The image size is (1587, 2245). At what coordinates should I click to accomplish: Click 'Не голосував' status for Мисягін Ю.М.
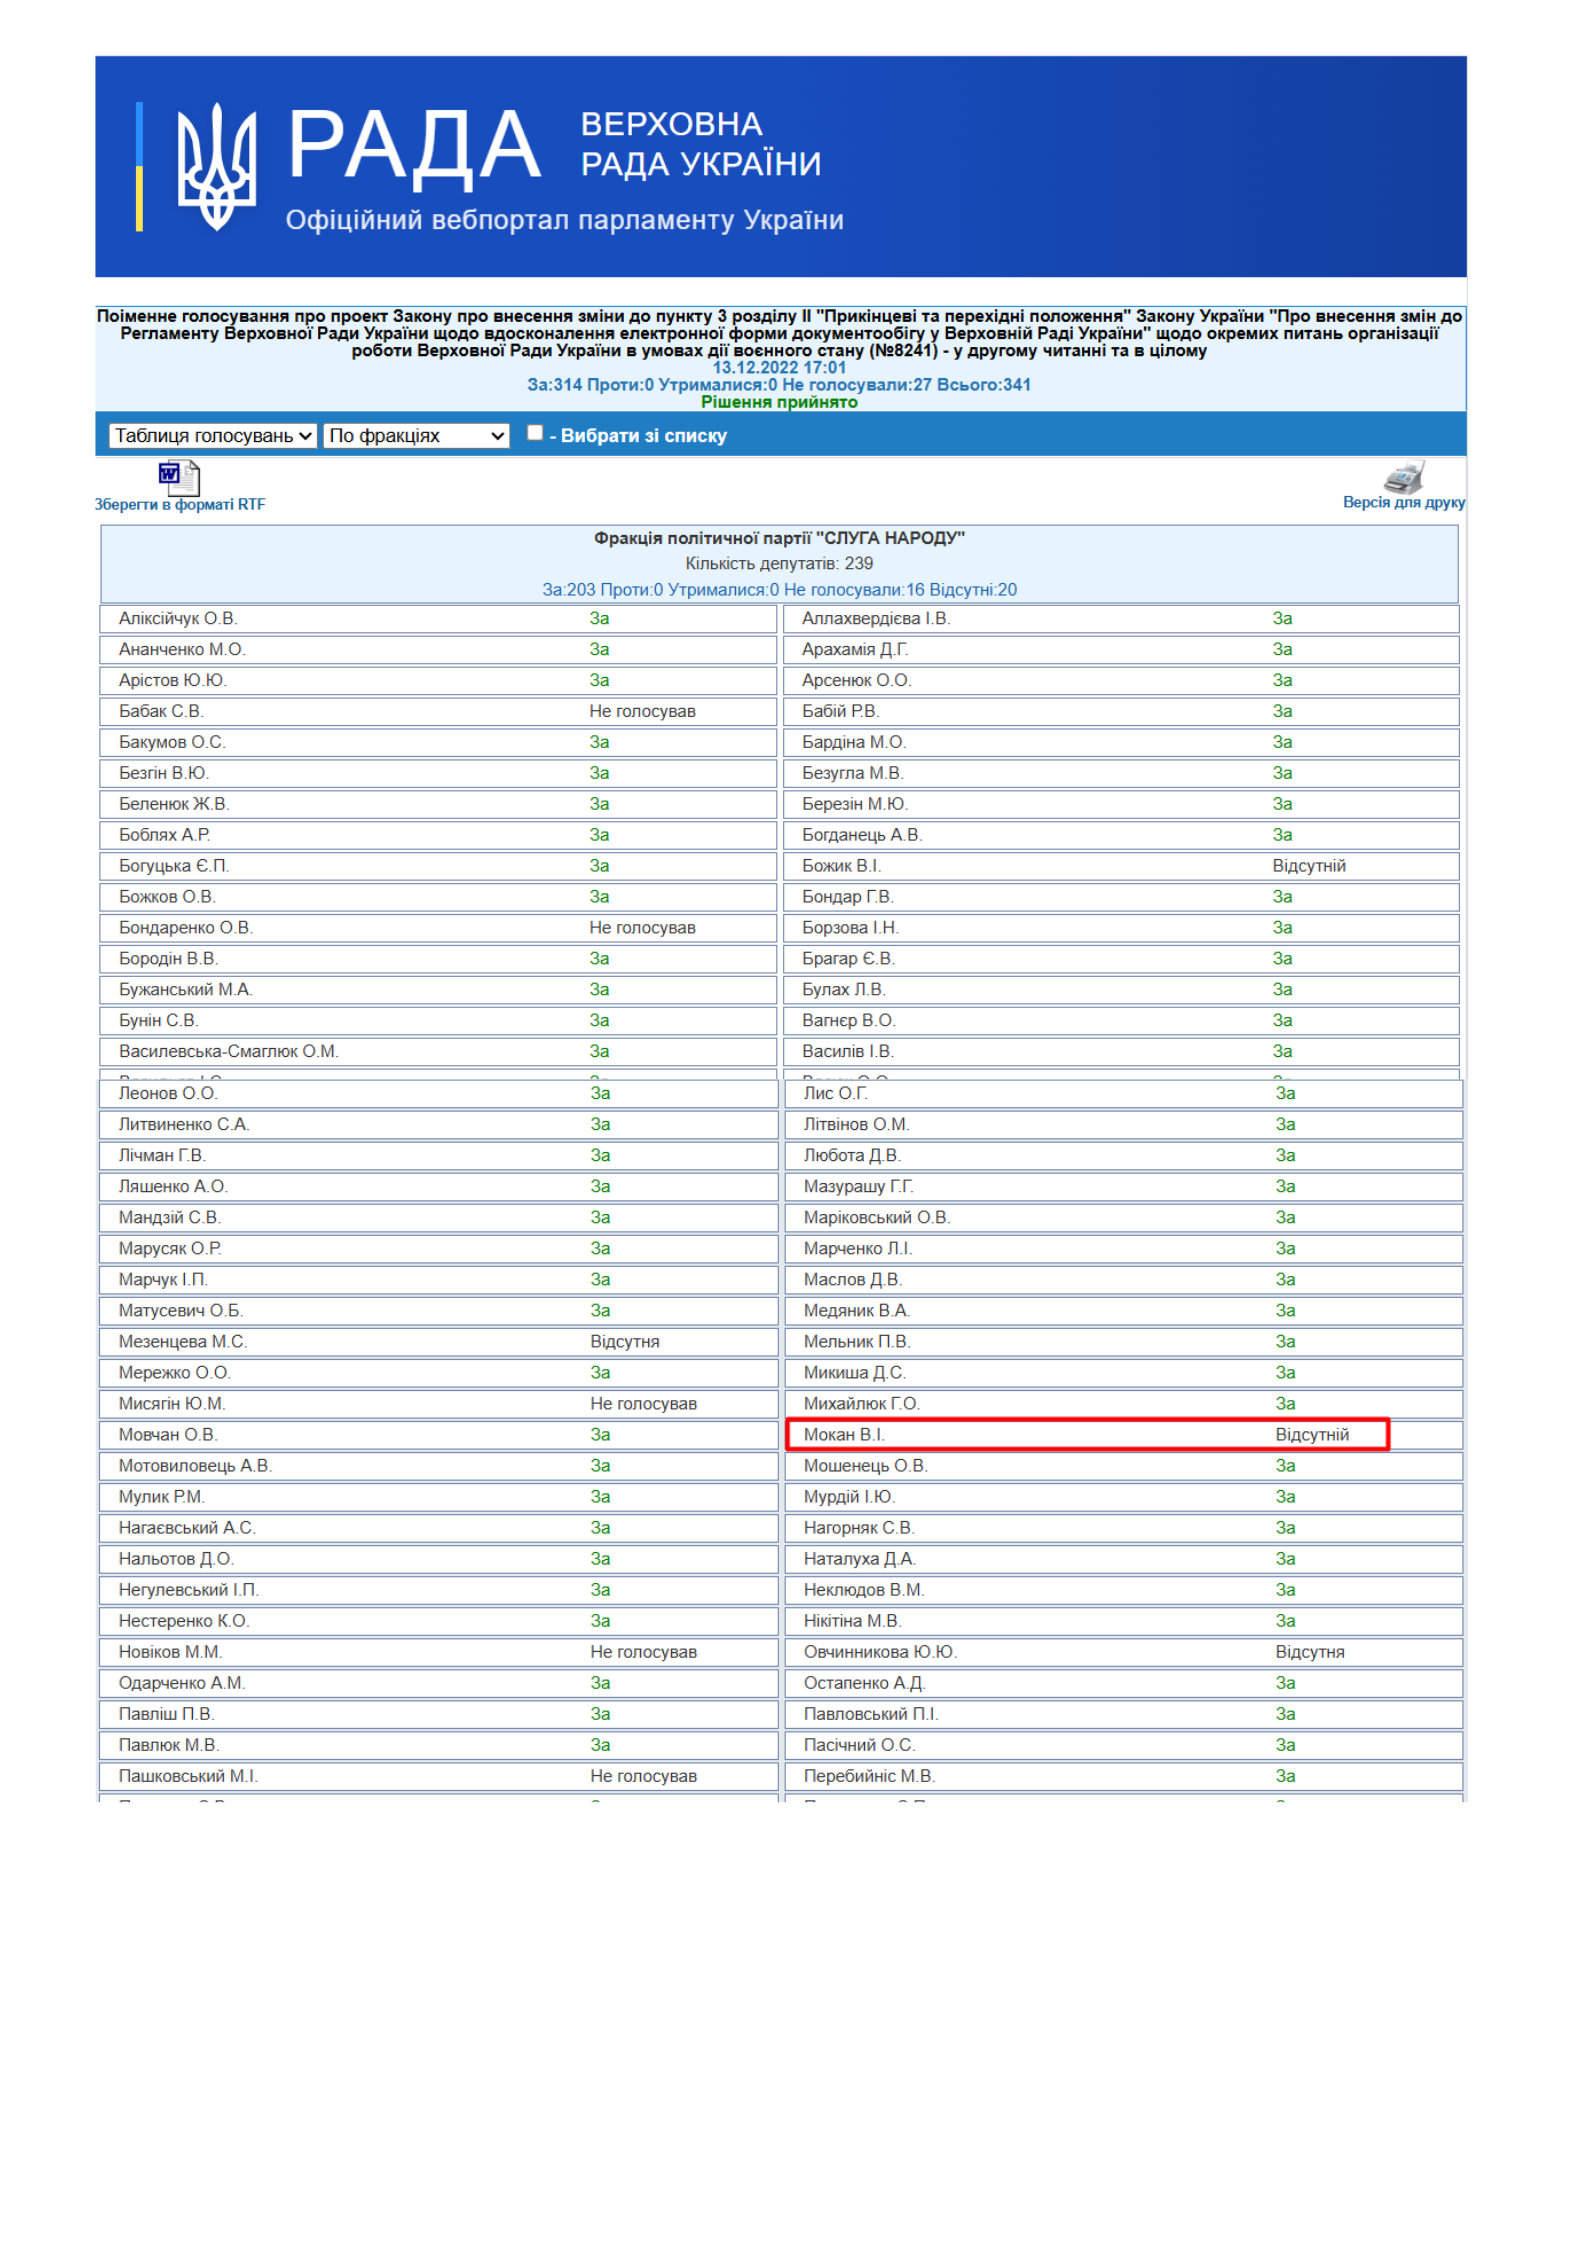point(643,1403)
